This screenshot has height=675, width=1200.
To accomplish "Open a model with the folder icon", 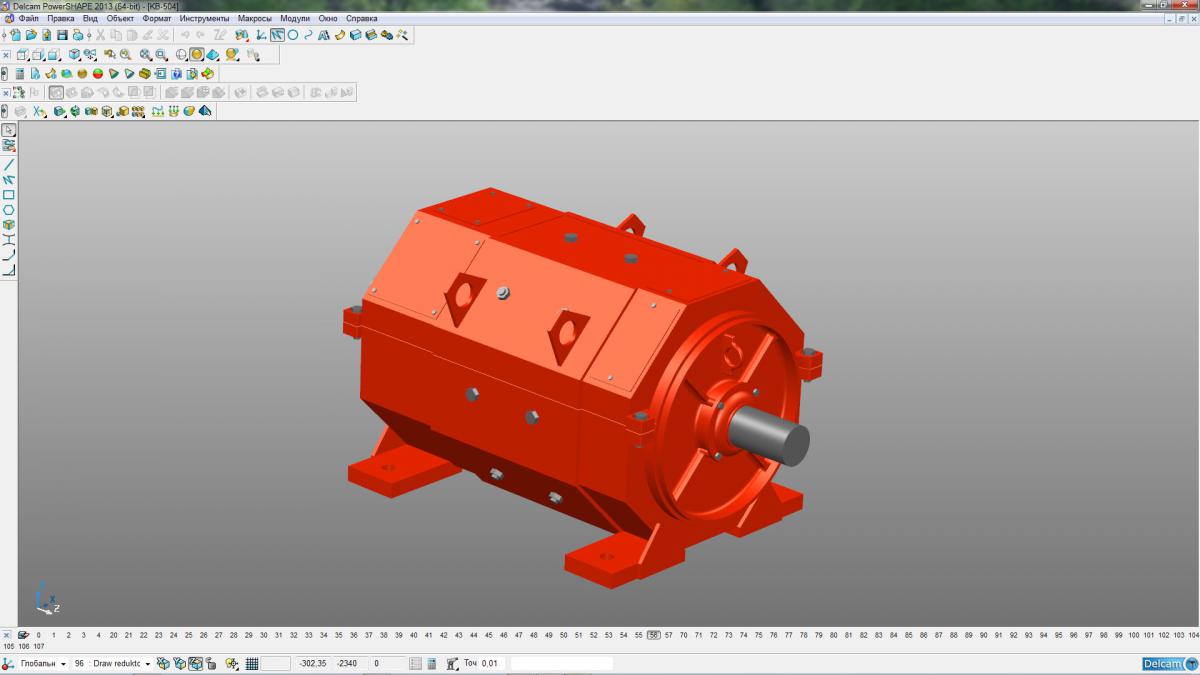I will point(31,35).
